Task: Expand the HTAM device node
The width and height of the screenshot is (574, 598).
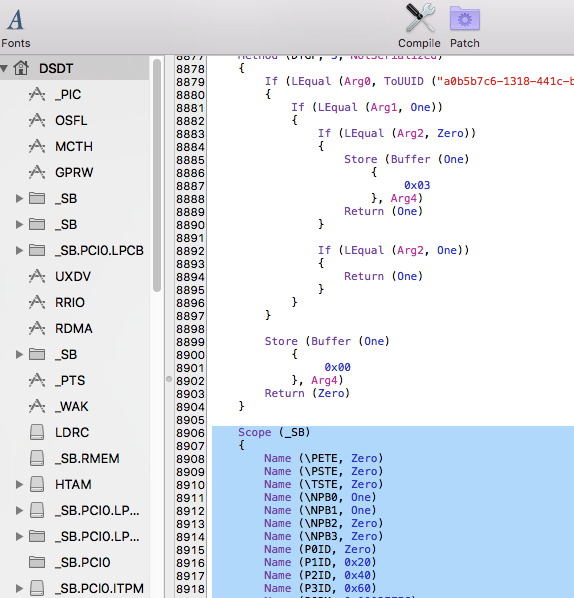Action: click(19, 484)
